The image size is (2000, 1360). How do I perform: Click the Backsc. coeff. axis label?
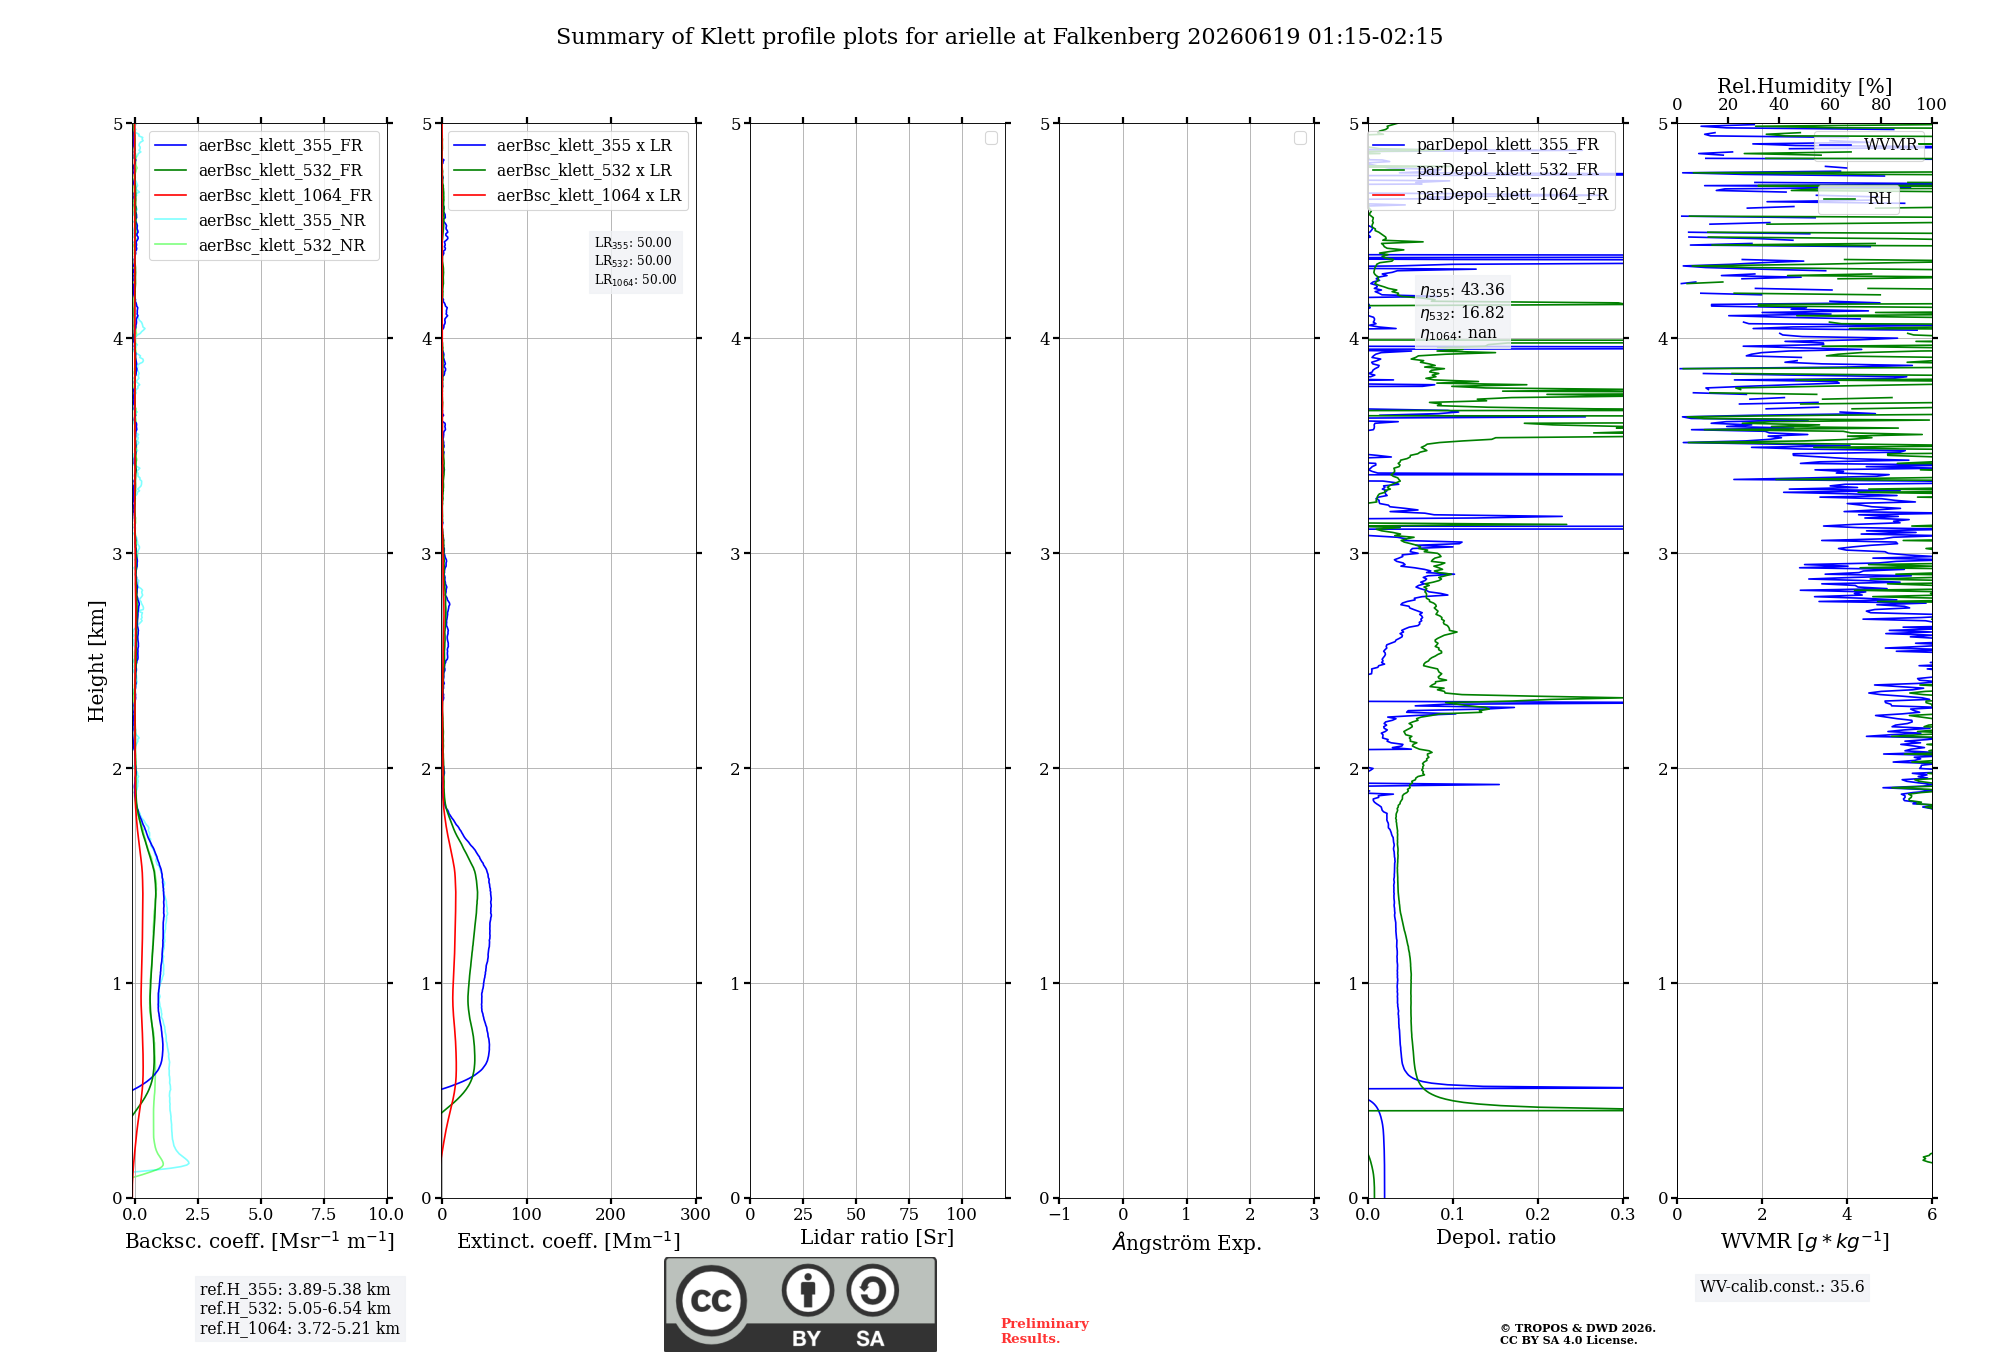[x=260, y=1241]
